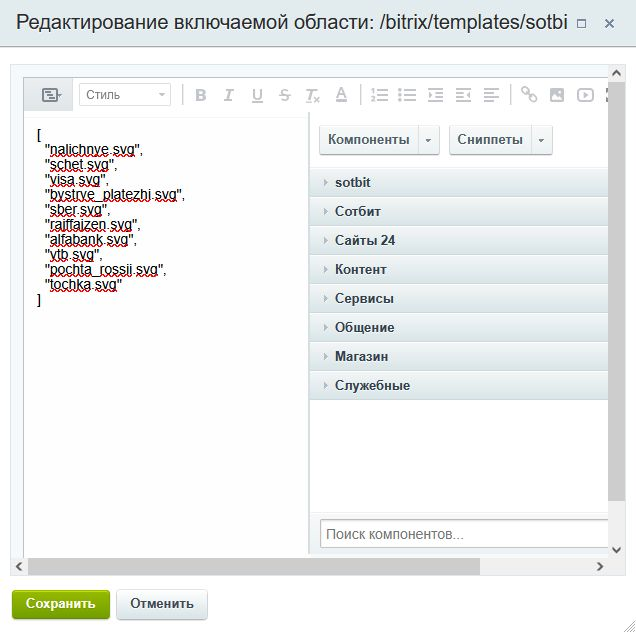Insert a bulleted list
This screenshot has width=636, height=633.
407,95
